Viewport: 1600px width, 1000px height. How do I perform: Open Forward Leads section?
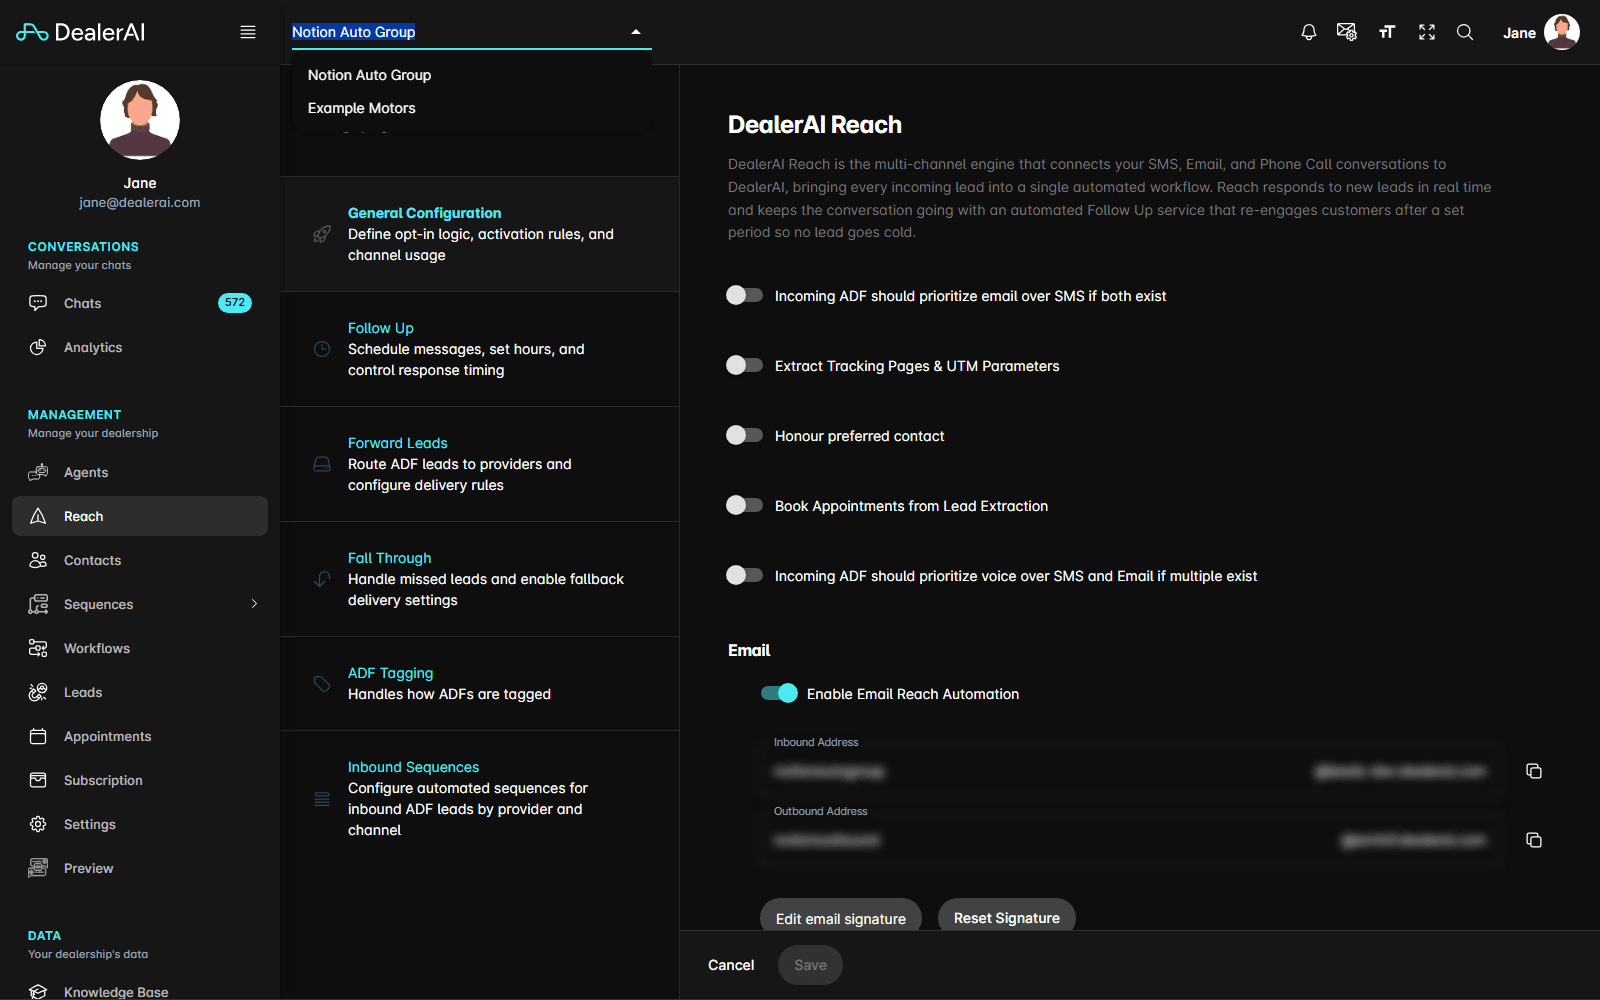[480, 464]
